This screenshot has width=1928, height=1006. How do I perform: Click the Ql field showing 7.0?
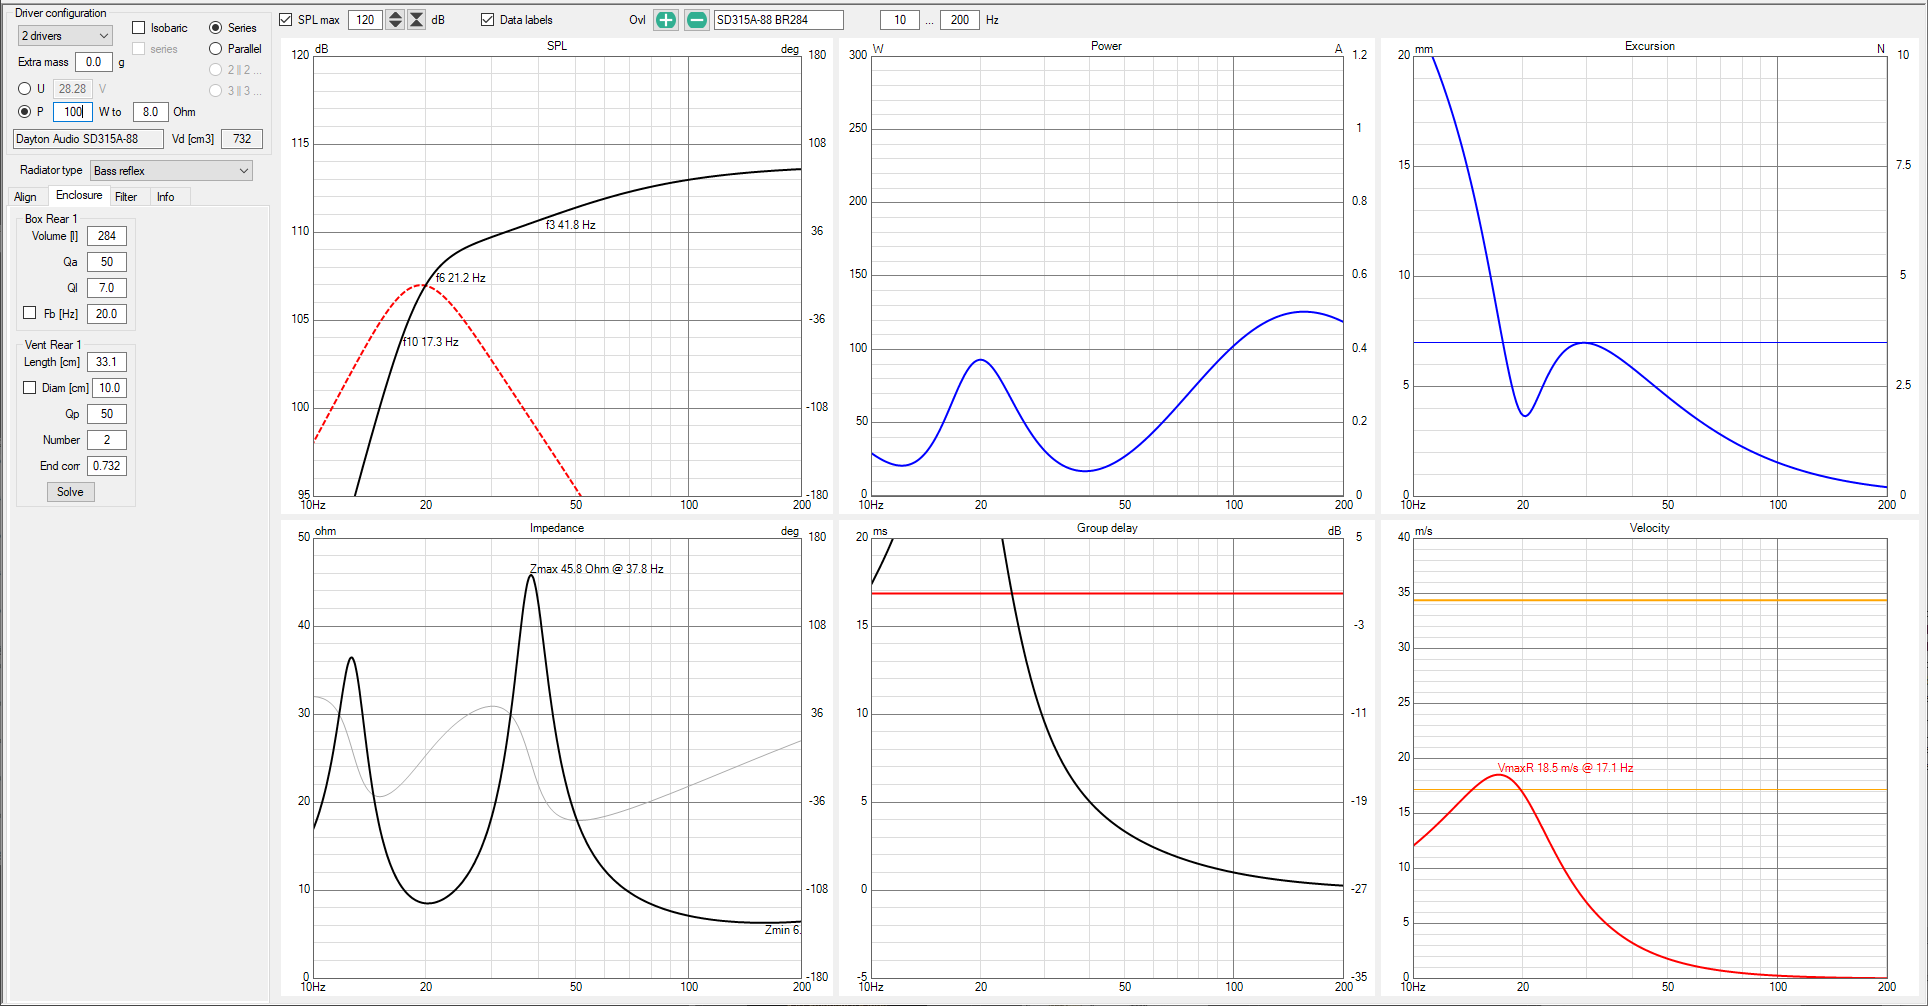[107, 288]
